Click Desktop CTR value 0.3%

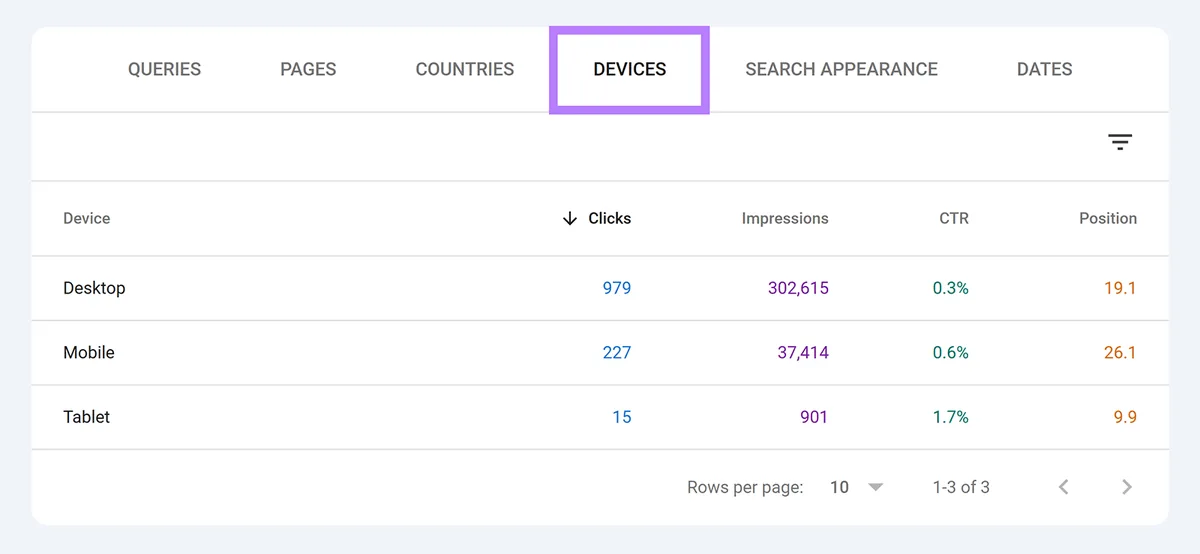point(951,288)
